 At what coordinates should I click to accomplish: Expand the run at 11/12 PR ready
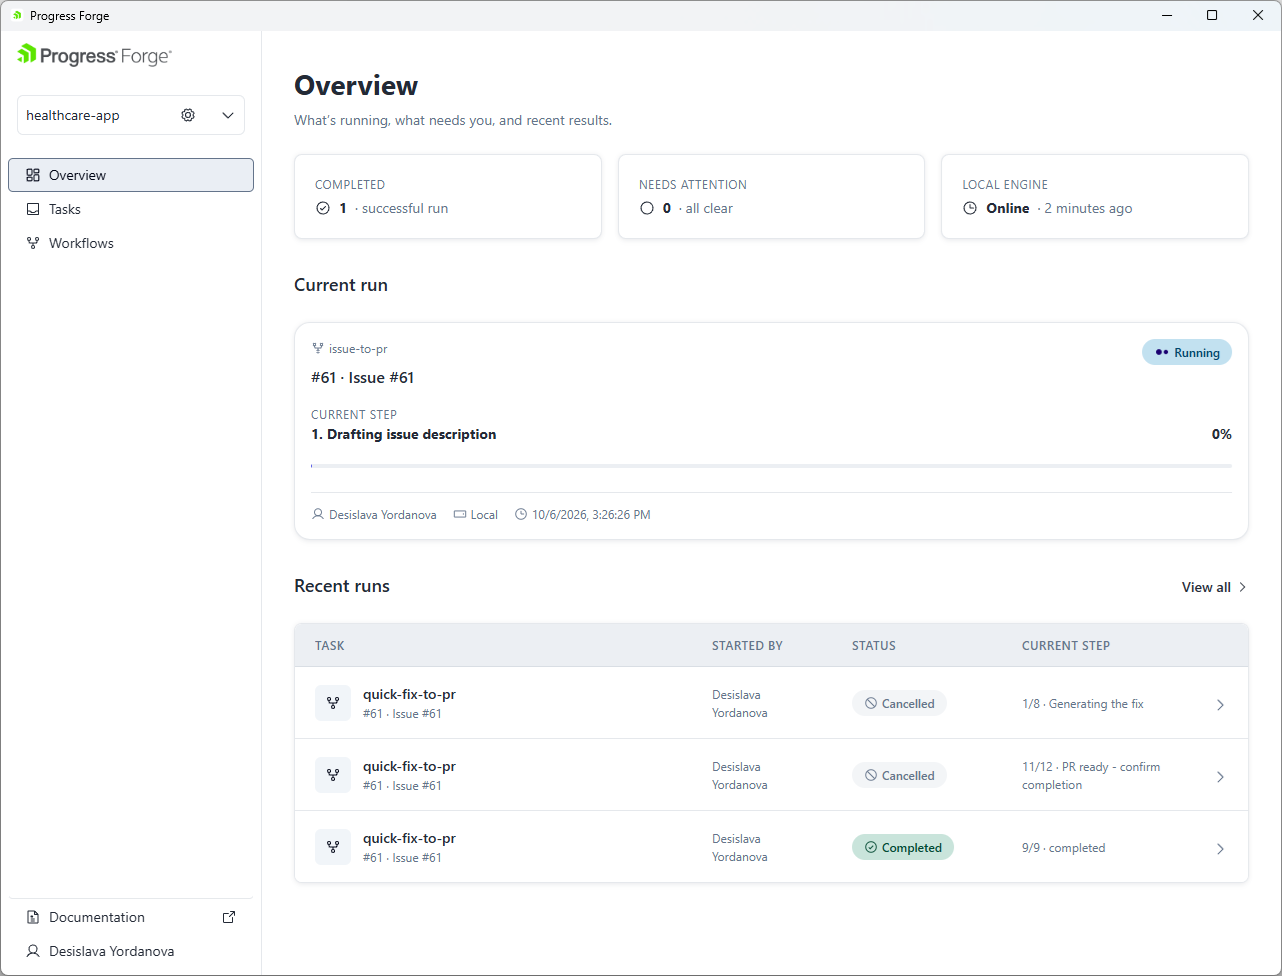(x=1220, y=777)
